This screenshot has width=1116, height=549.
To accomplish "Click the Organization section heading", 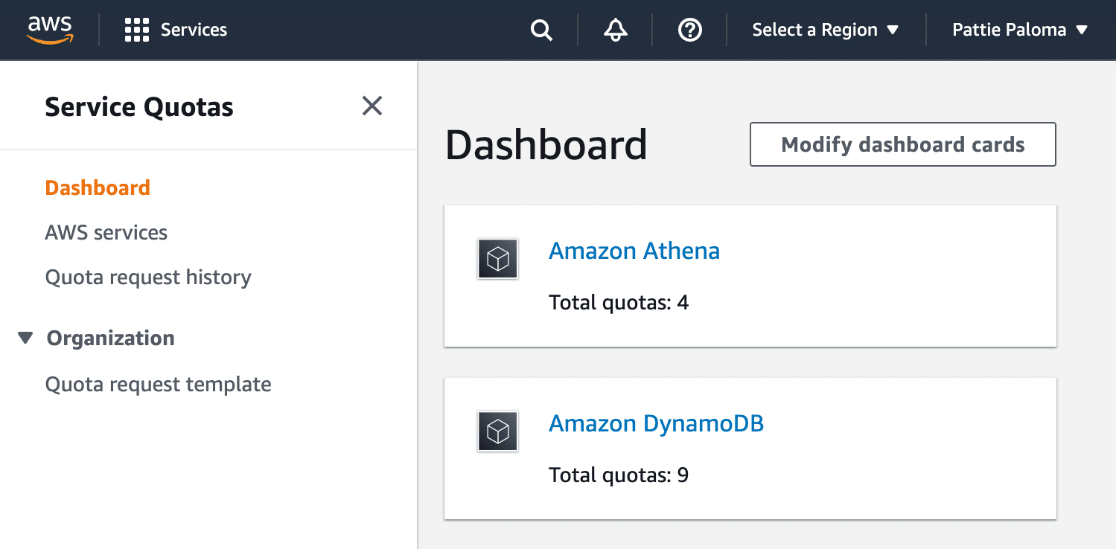I will pos(110,338).
